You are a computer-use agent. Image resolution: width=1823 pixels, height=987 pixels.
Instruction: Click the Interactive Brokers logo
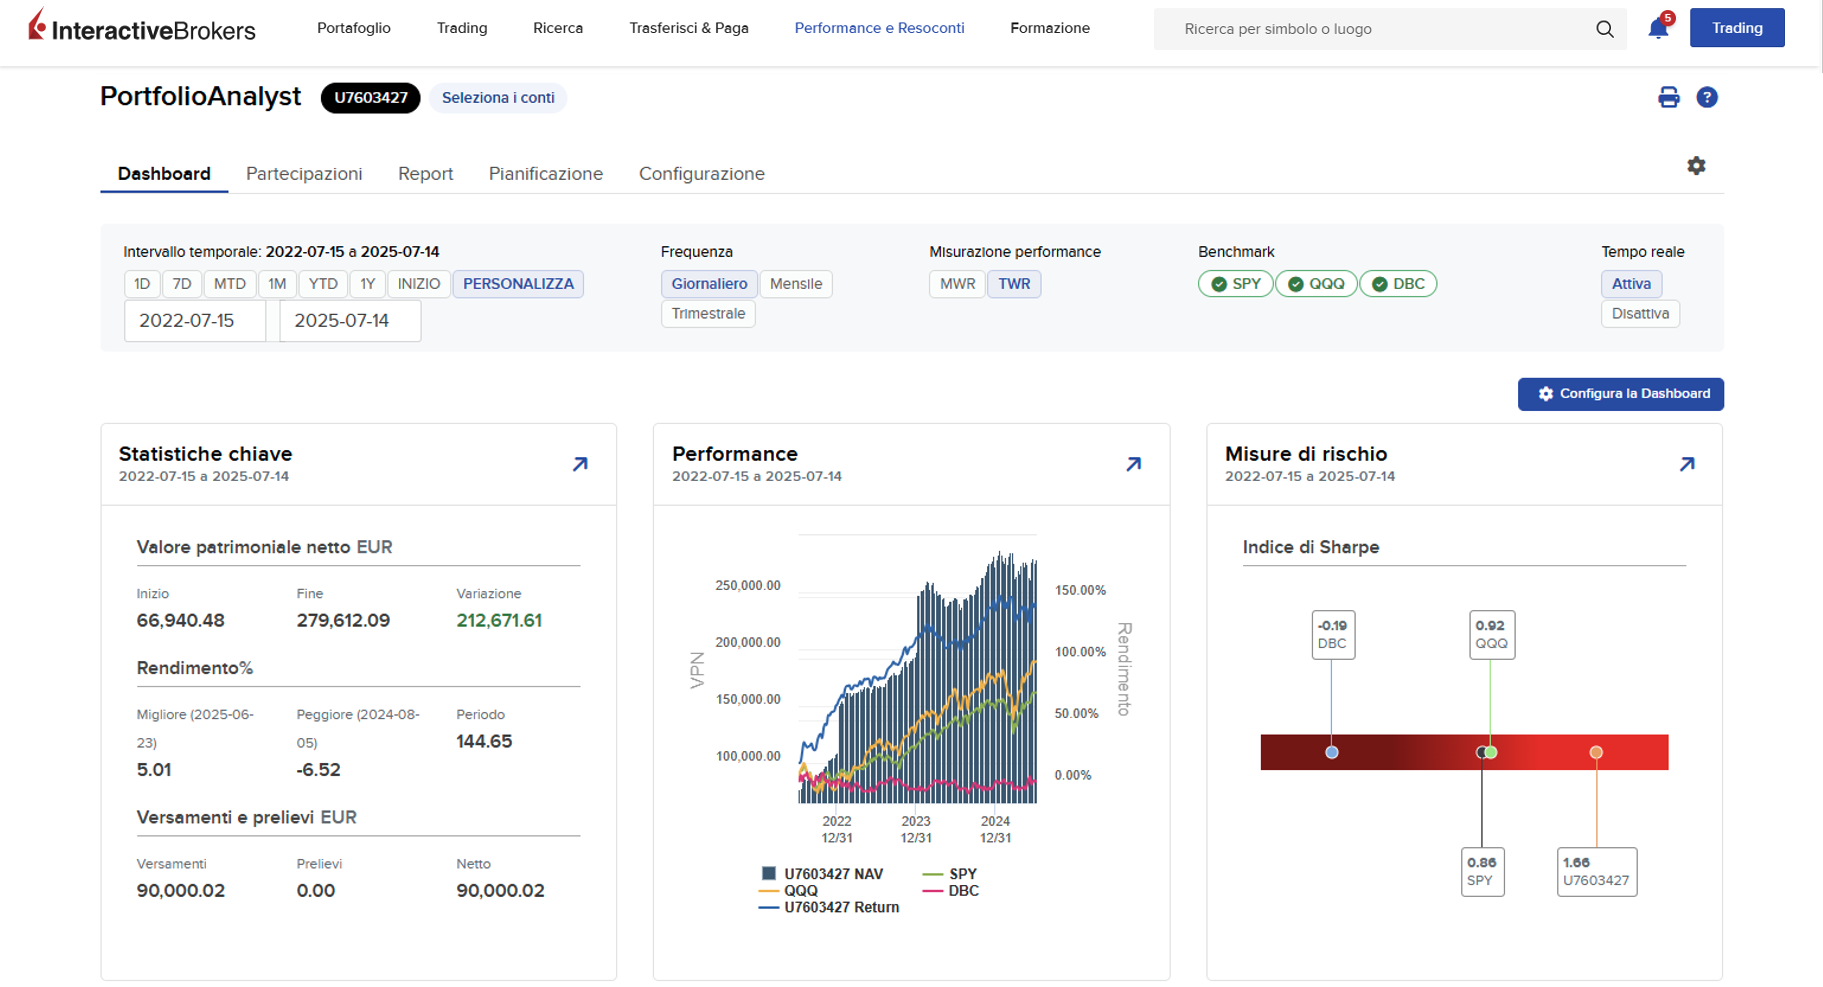tap(141, 27)
